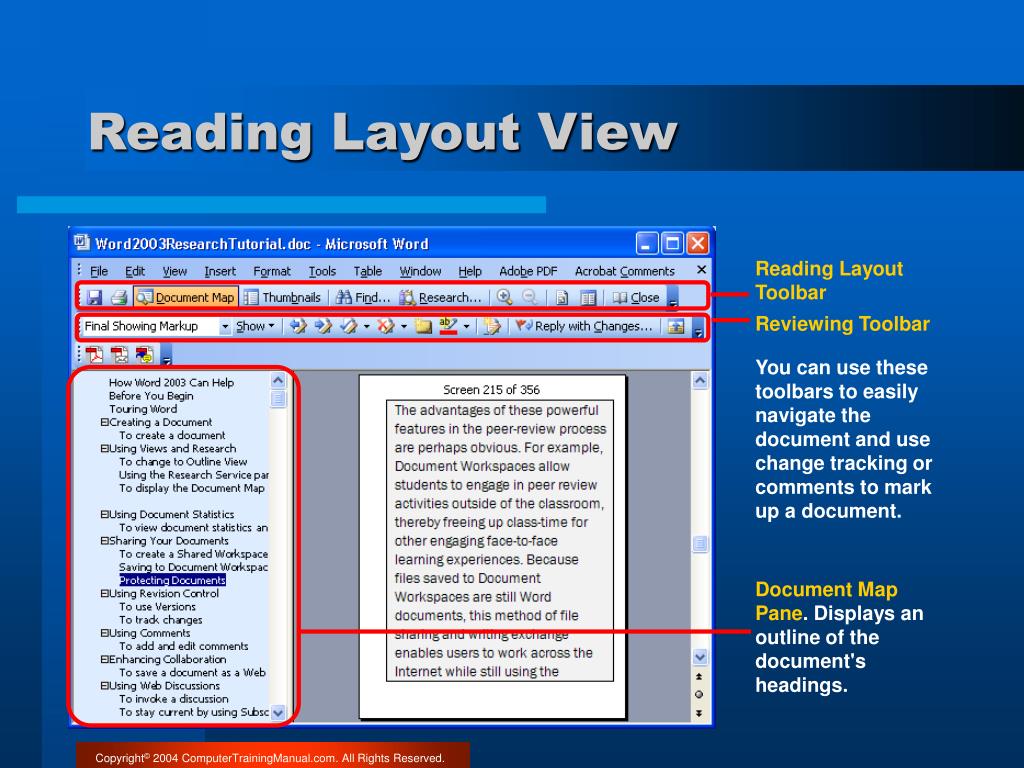Toggle the Thumbnails pane button
Viewport: 1024px width, 768px height.
tap(282, 298)
